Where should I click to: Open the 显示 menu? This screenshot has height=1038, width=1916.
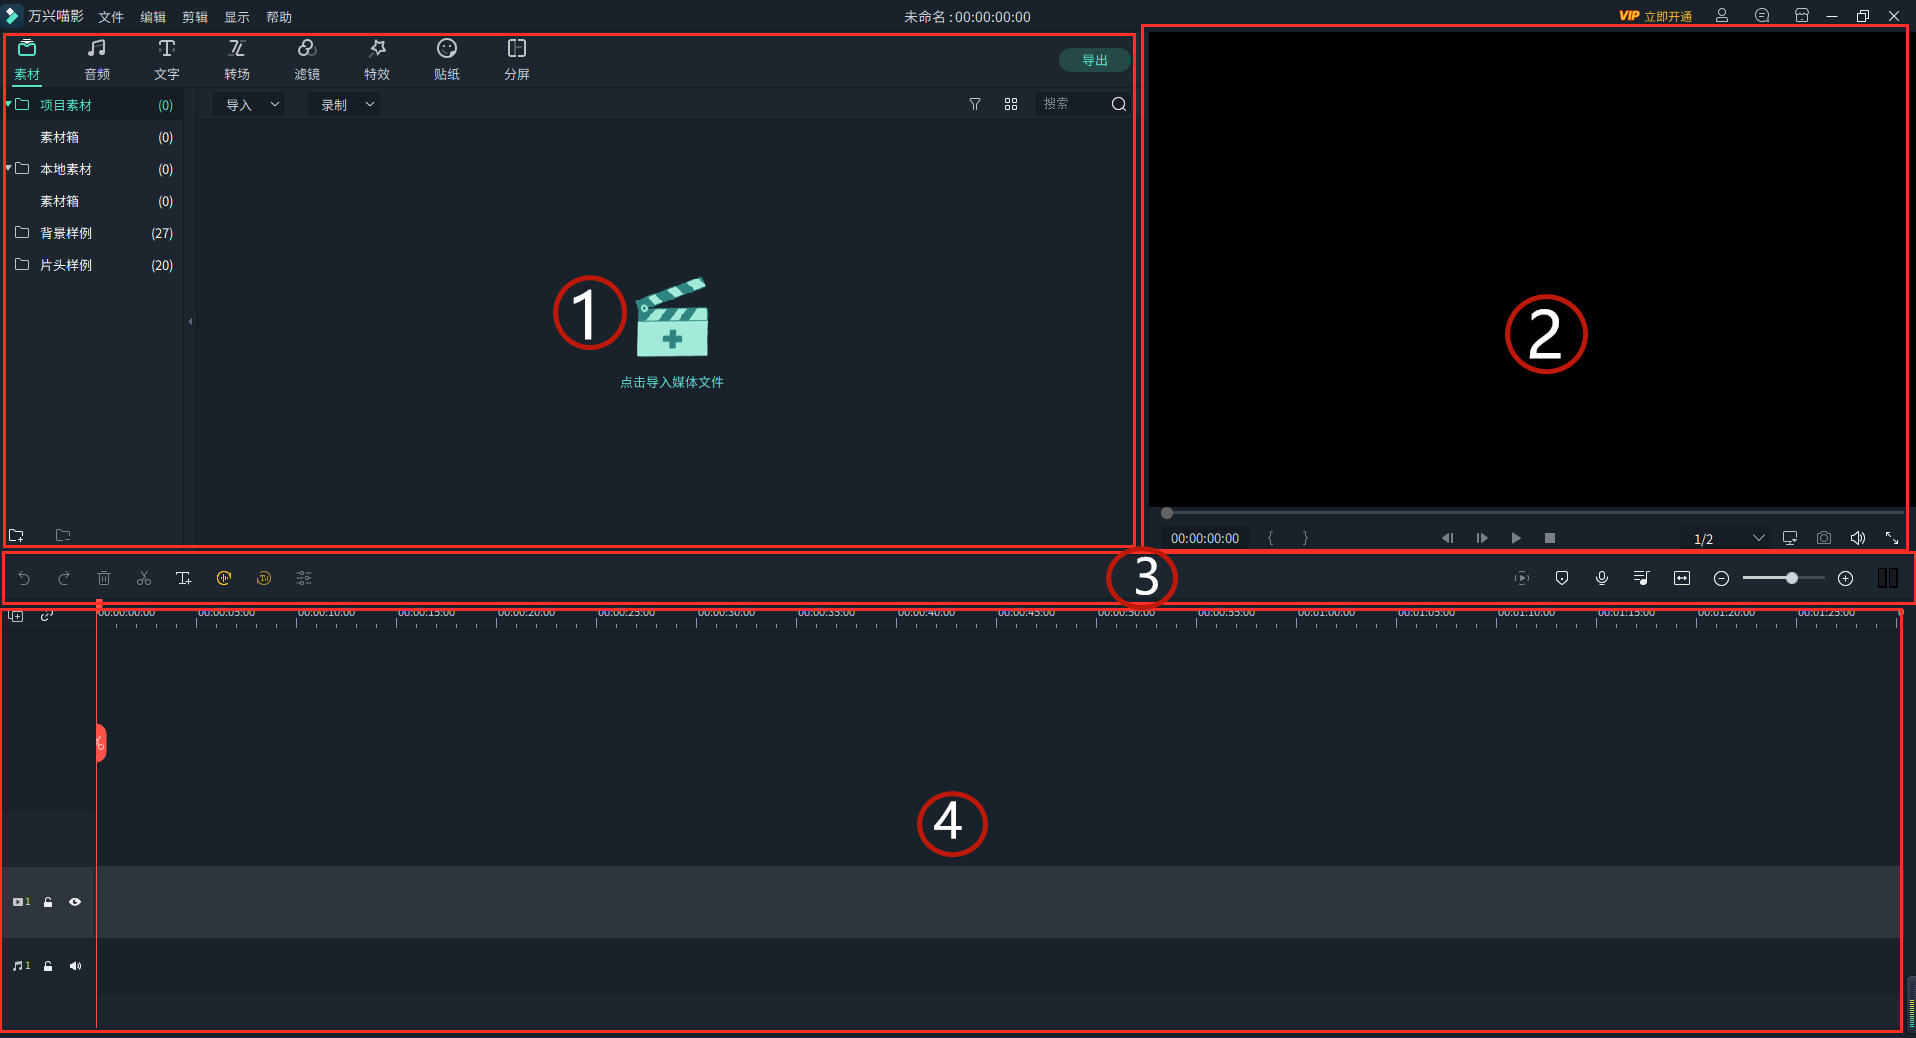click(x=237, y=17)
